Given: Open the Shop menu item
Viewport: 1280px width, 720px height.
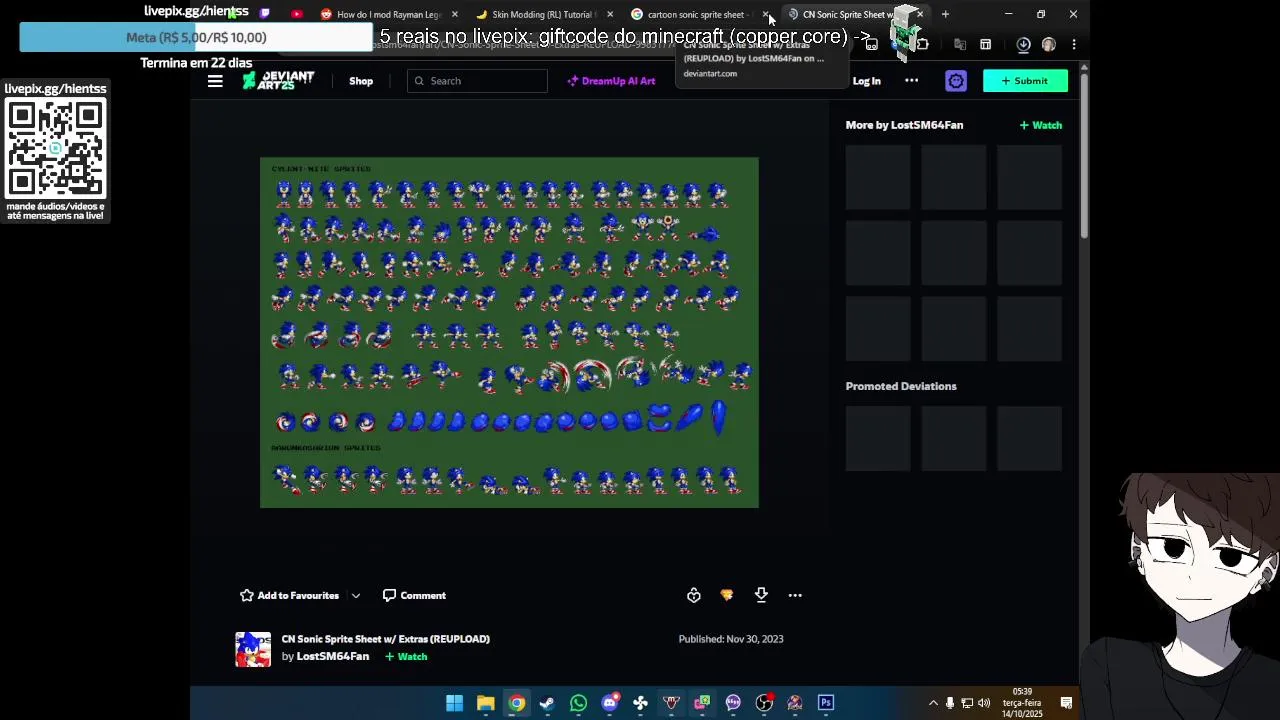Looking at the screenshot, I should coord(361,81).
